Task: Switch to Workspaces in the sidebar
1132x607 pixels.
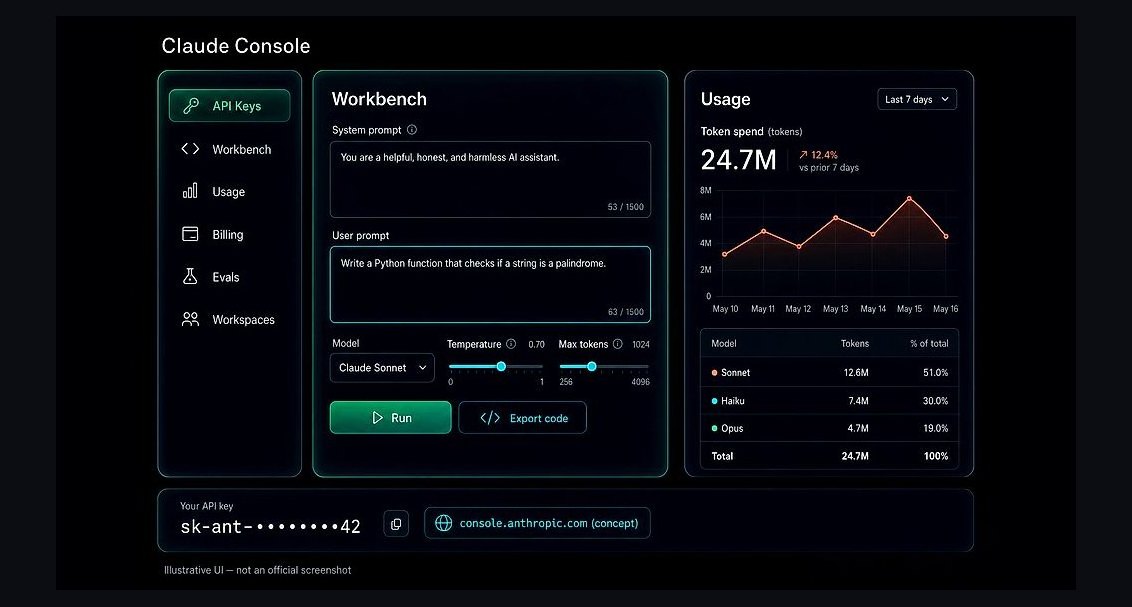Action: [x=230, y=320]
